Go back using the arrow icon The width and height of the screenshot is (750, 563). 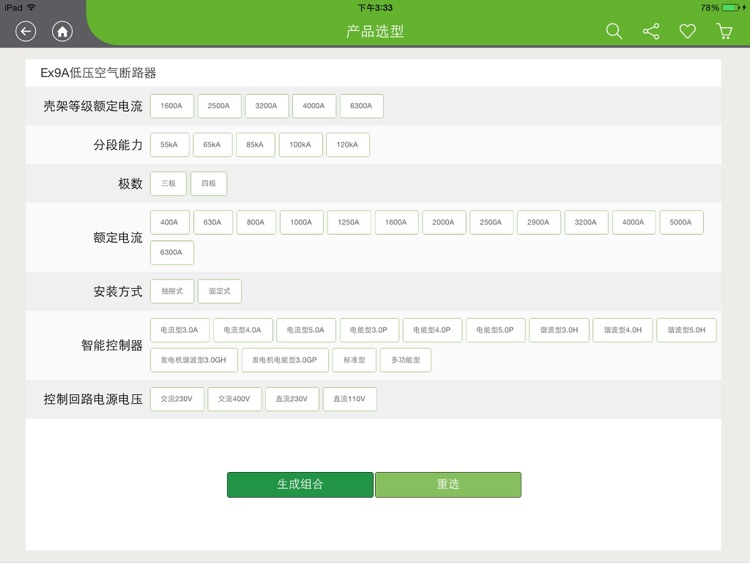pyautogui.click(x=25, y=32)
